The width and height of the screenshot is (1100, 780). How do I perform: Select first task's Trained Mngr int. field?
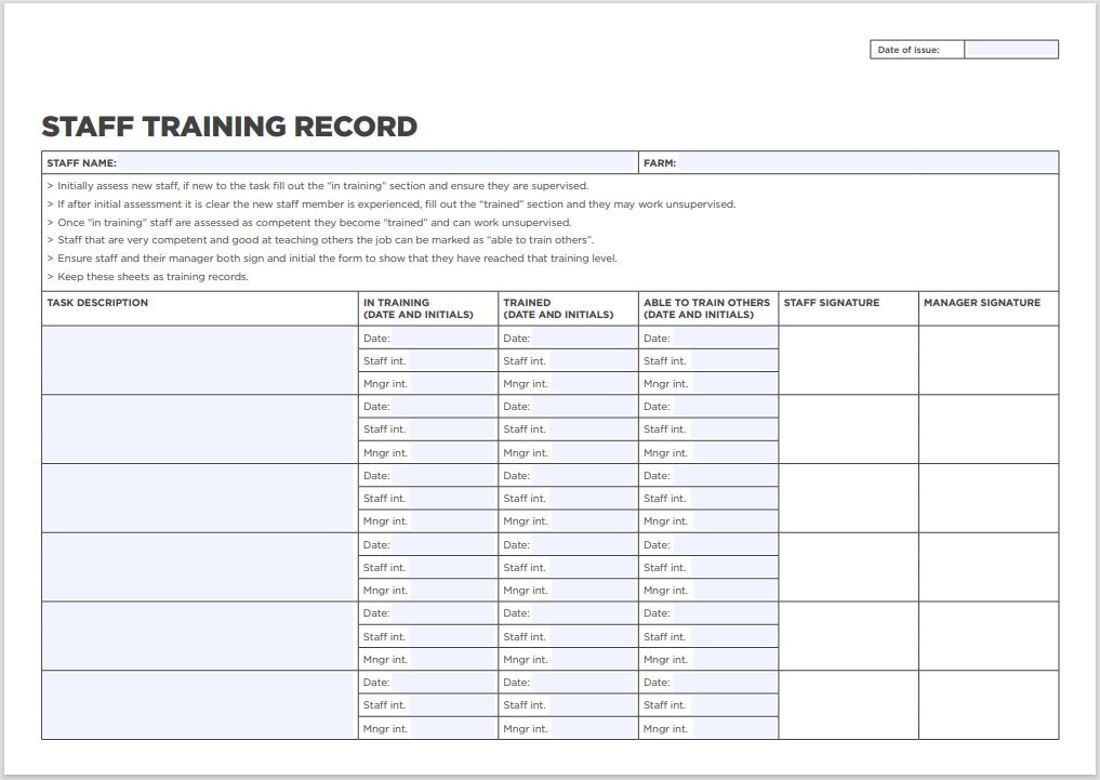point(593,384)
